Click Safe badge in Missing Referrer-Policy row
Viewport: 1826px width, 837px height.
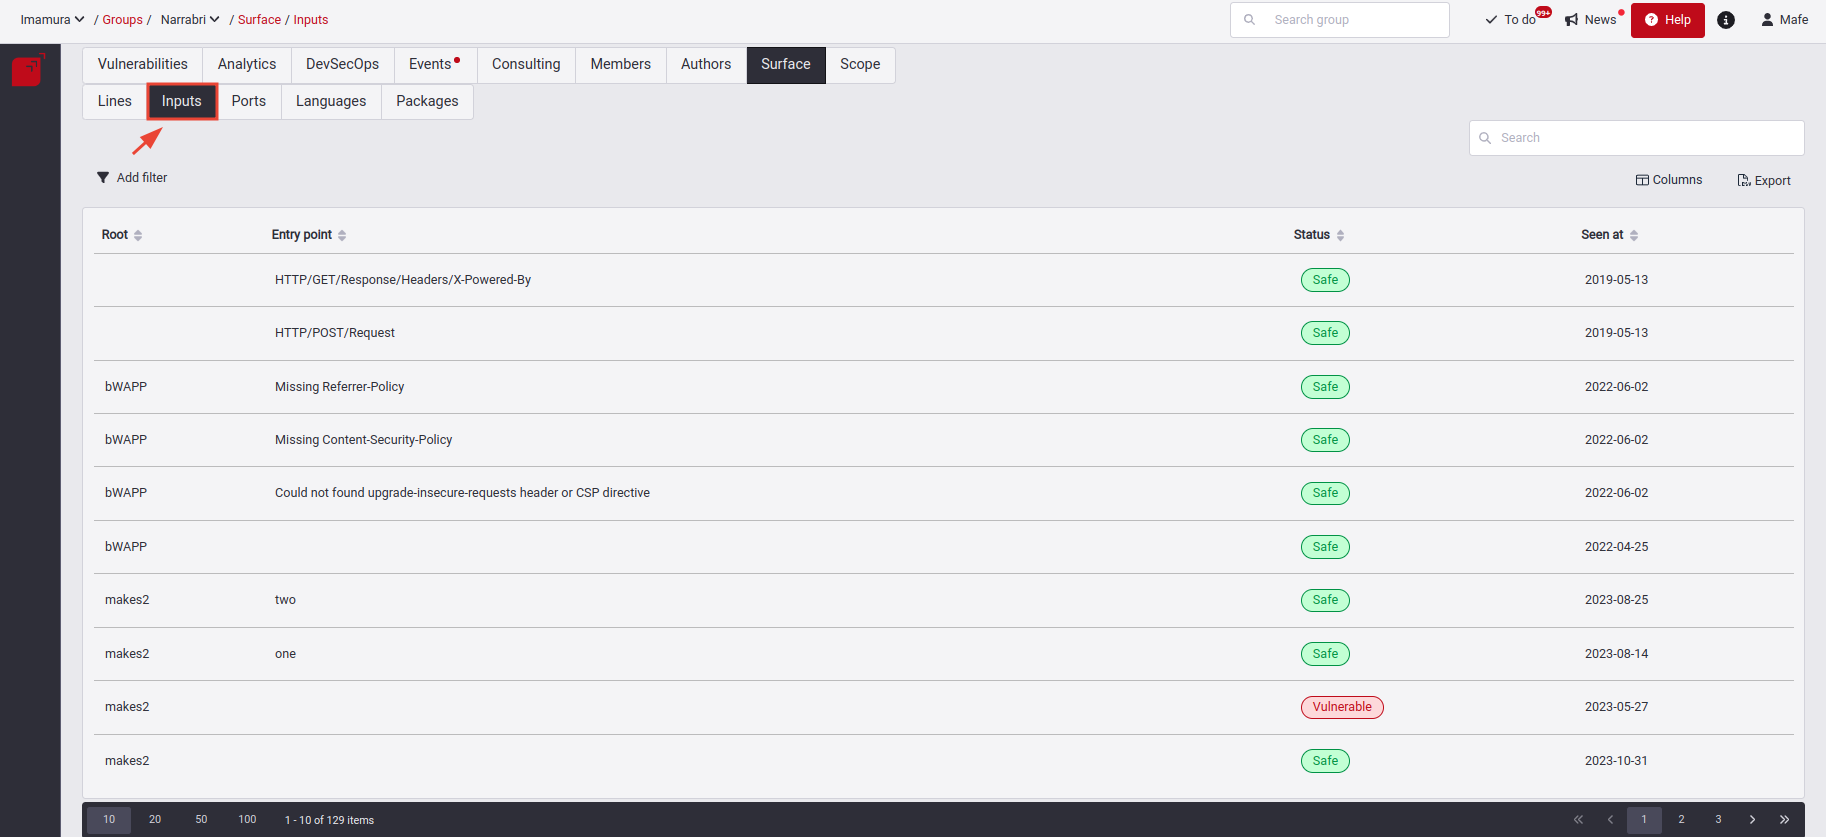pyautogui.click(x=1325, y=387)
